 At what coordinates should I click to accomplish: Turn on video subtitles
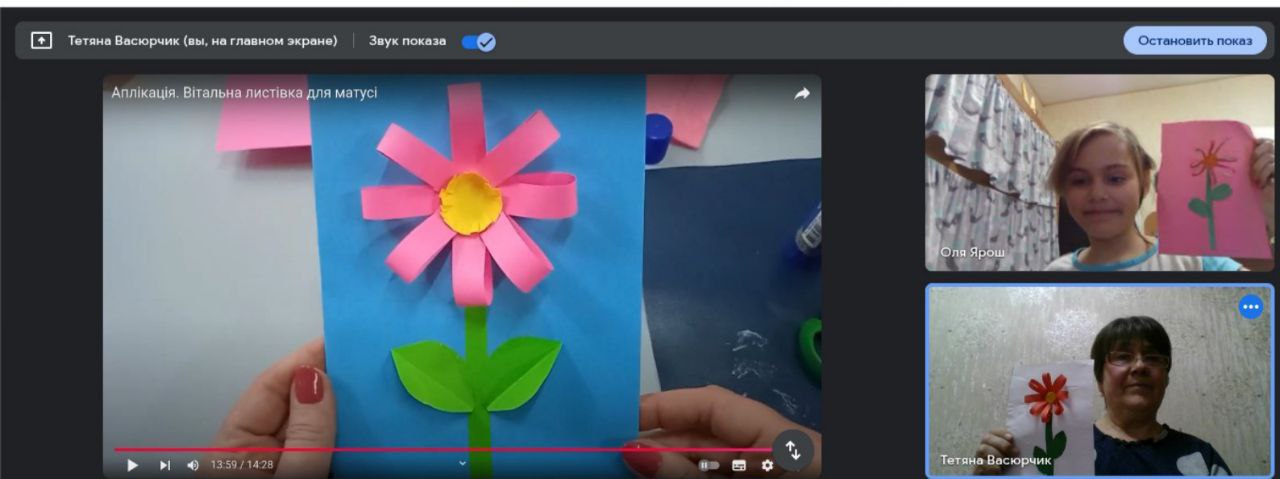(739, 465)
